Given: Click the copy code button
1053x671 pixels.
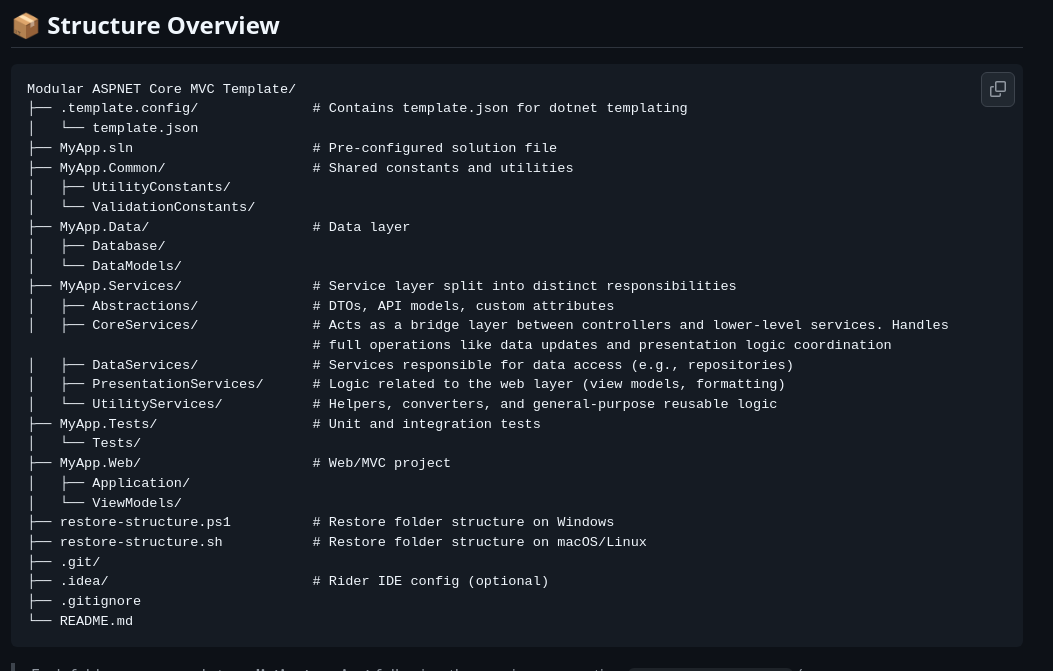Looking at the screenshot, I should 997,89.
